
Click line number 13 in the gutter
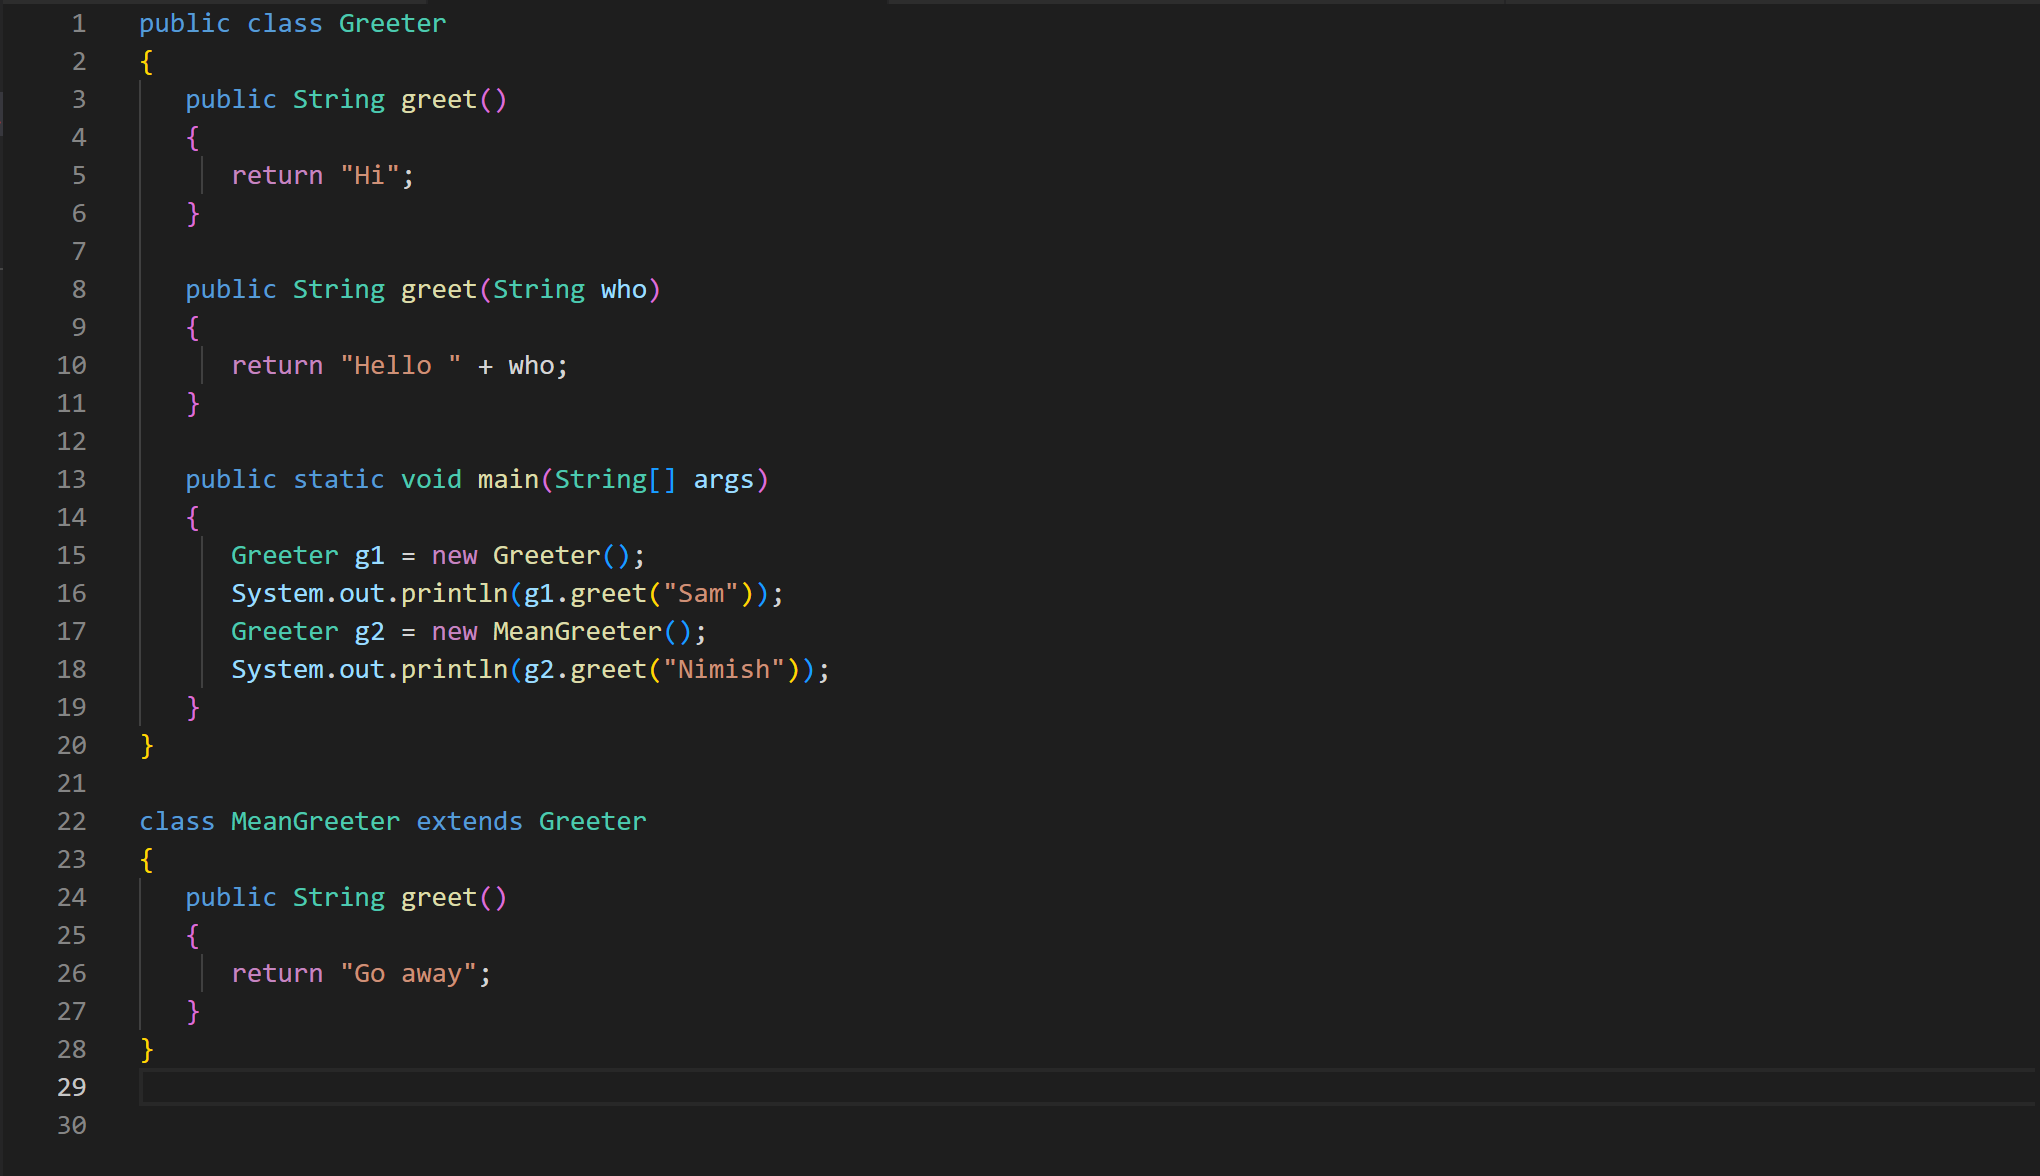pyautogui.click(x=71, y=480)
